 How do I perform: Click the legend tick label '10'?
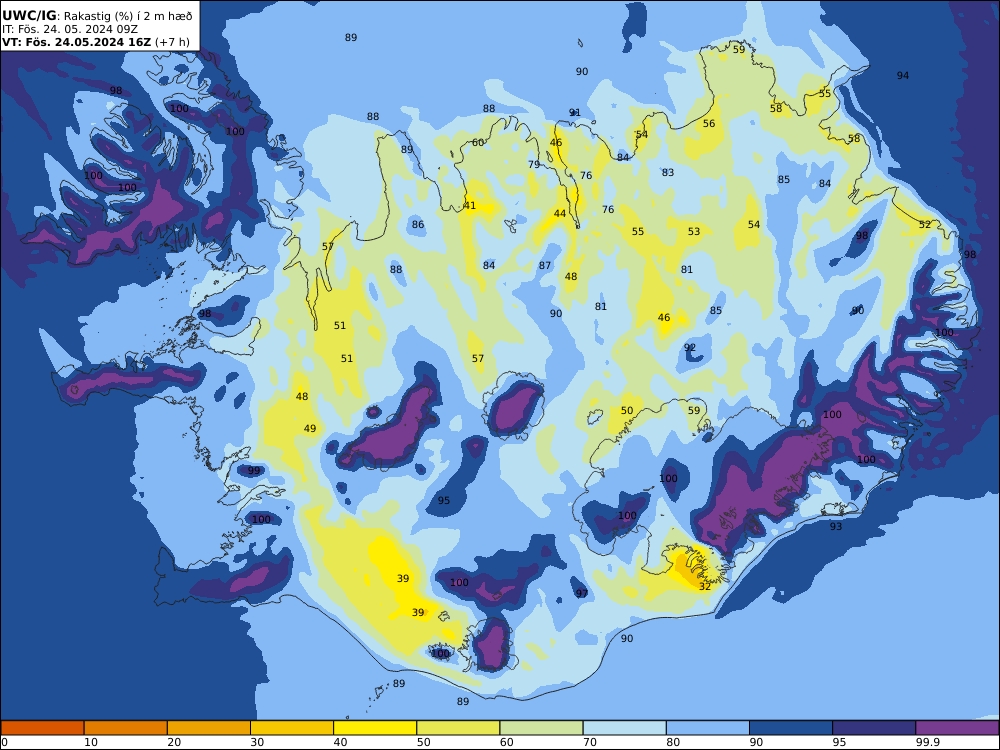[x=91, y=742]
